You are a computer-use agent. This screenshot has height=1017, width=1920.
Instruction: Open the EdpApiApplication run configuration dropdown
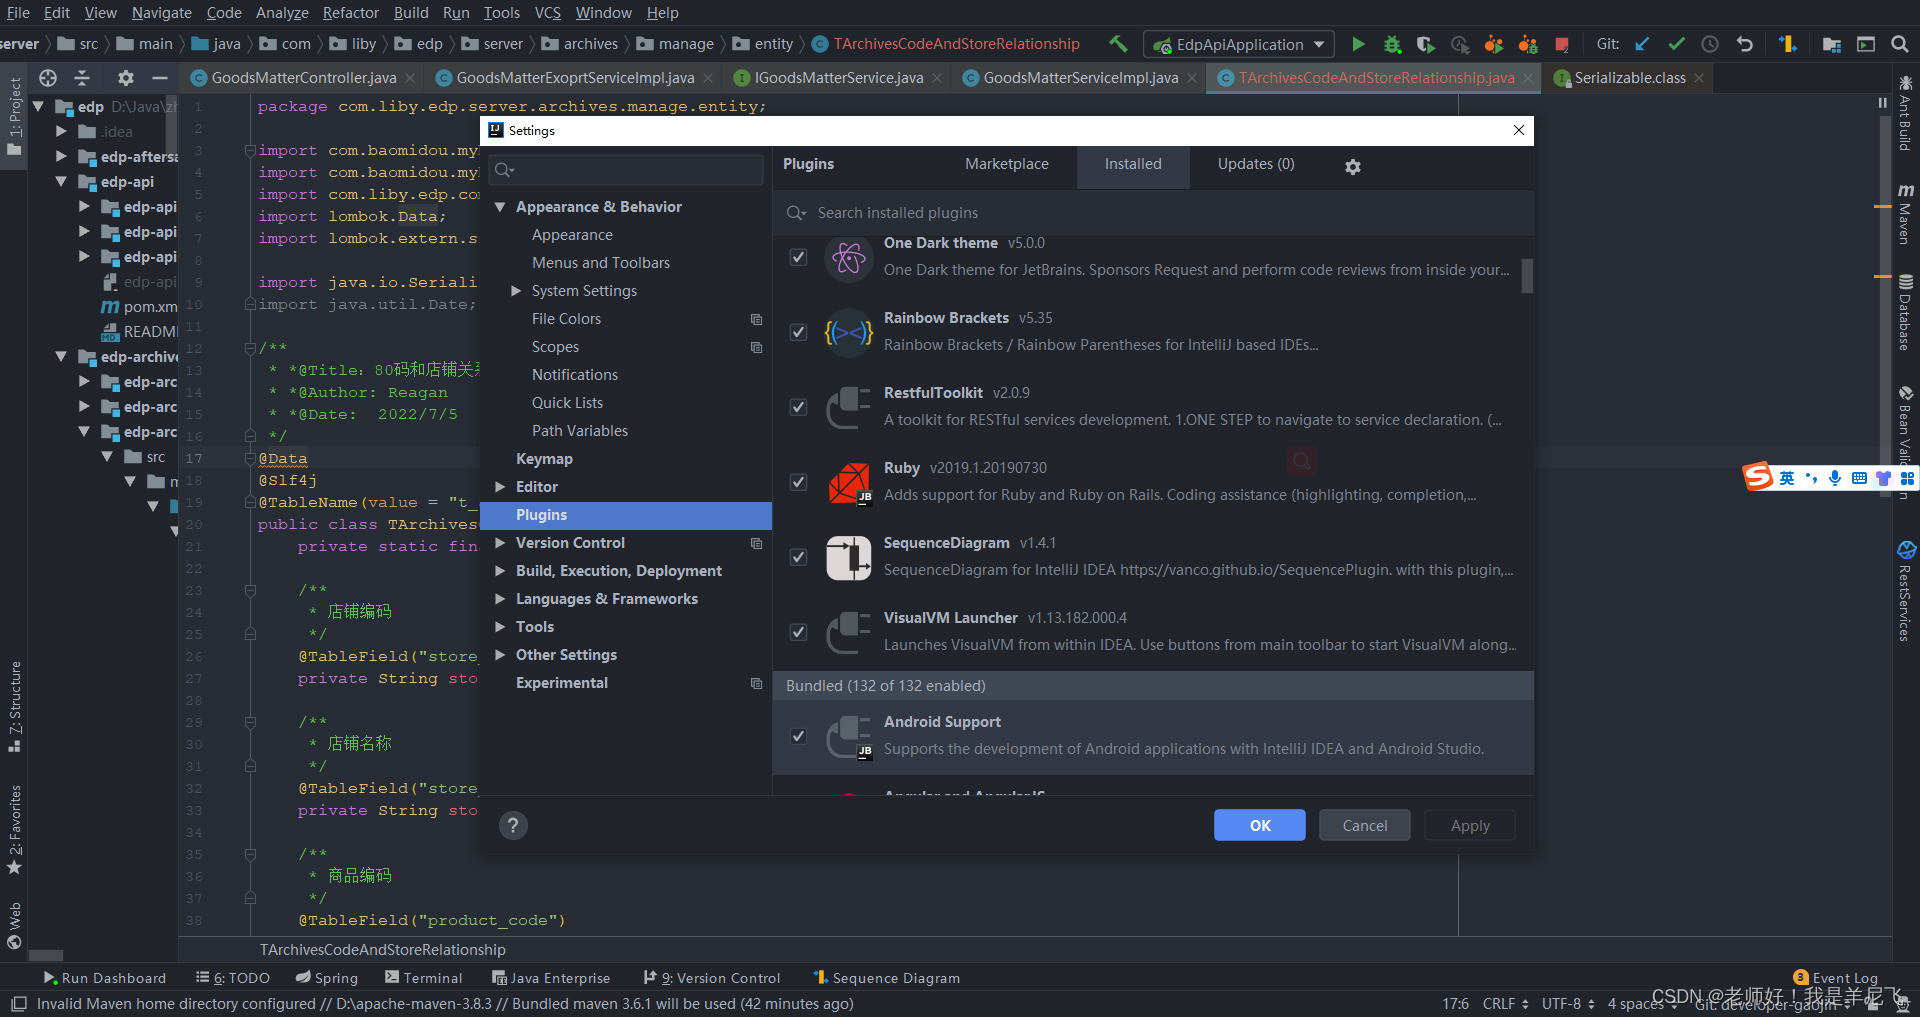pyautogui.click(x=1239, y=44)
